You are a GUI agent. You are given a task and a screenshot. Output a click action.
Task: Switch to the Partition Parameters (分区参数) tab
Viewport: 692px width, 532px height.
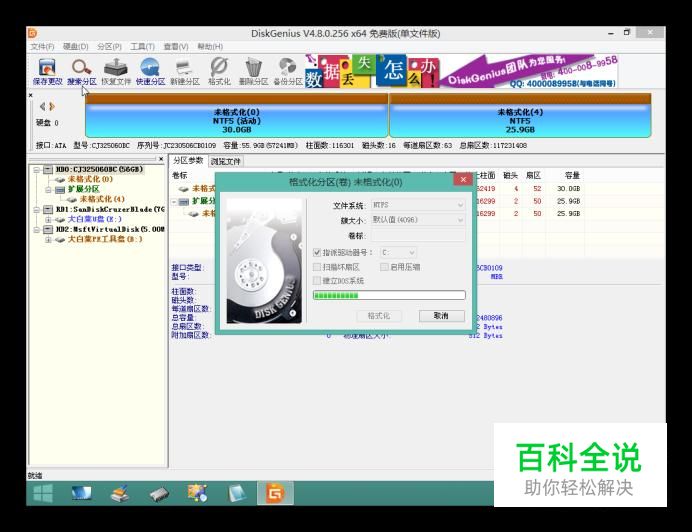pos(188,161)
